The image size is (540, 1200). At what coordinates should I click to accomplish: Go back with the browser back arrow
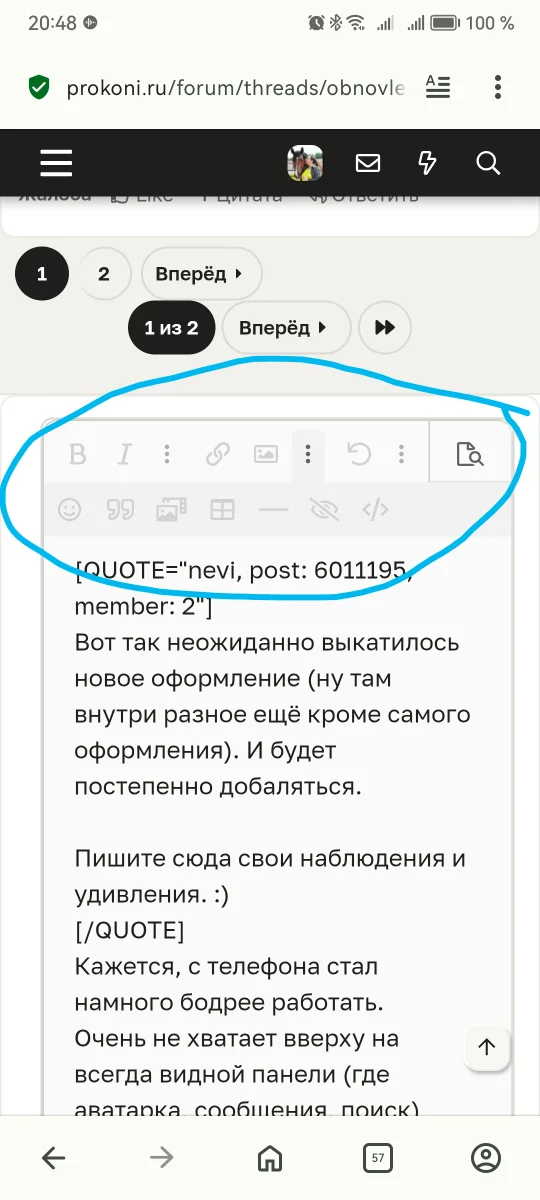pos(53,1158)
